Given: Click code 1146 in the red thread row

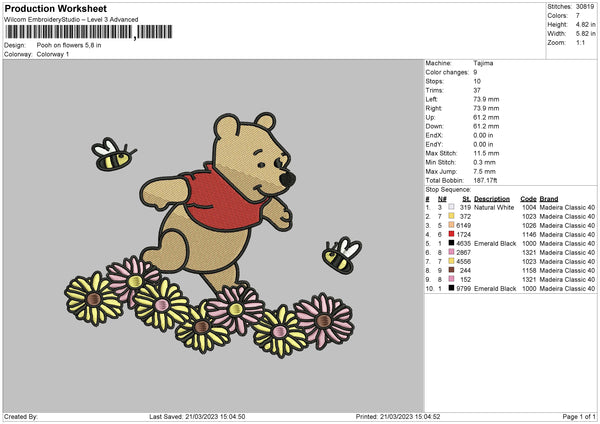Looking at the screenshot, I should click(x=529, y=235).
